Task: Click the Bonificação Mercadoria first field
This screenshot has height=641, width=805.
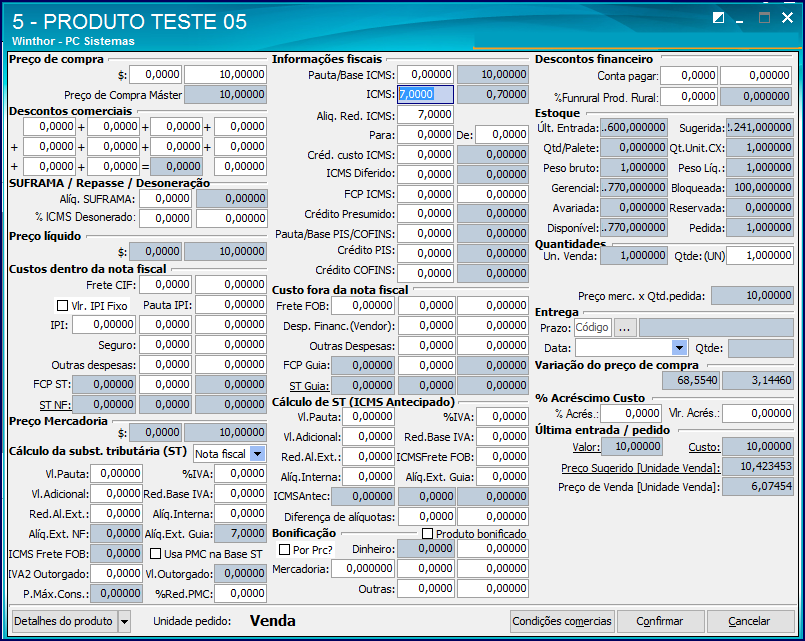Action: point(363,569)
